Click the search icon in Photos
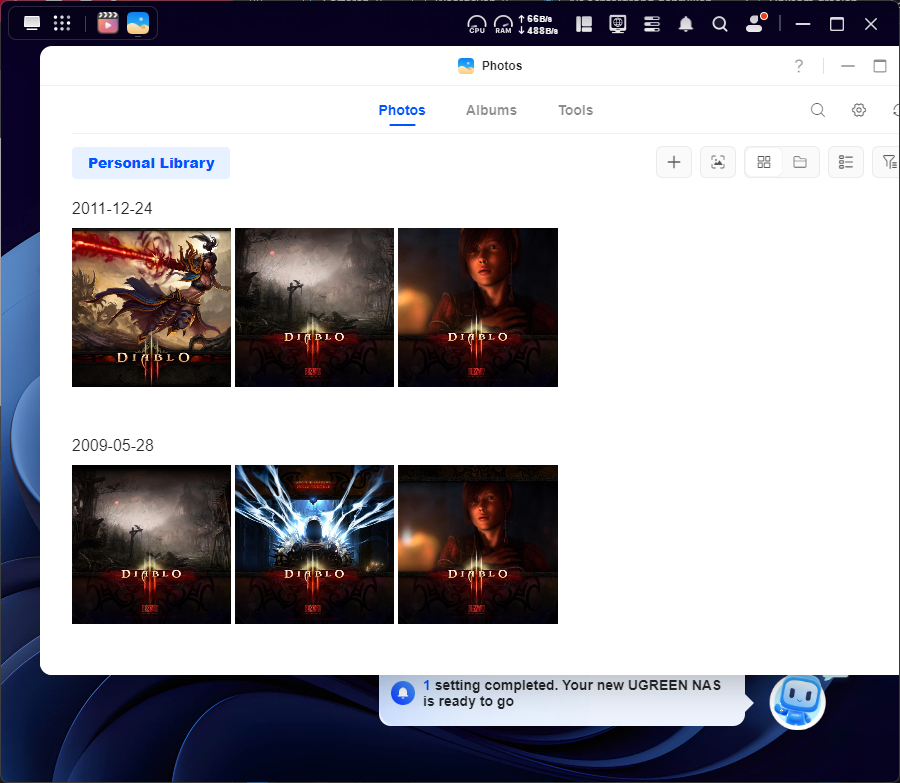The height and width of the screenshot is (783, 900). tap(818, 110)
